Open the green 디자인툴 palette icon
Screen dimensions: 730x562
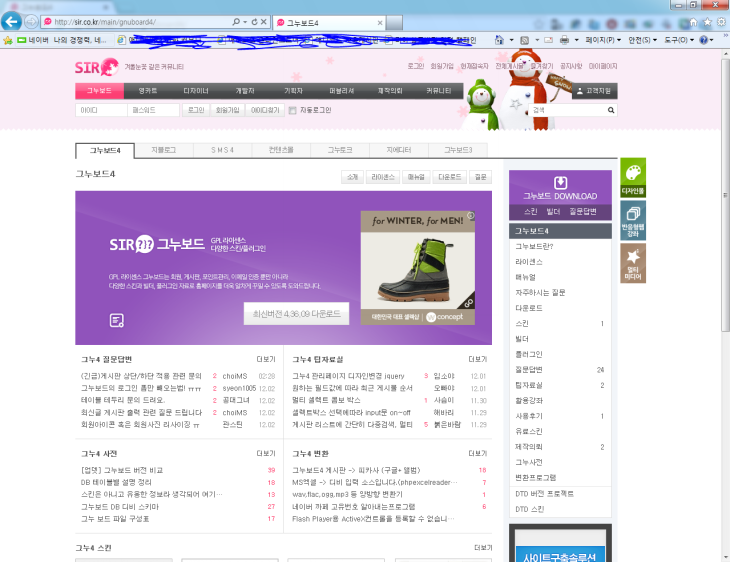coord(633,177)
